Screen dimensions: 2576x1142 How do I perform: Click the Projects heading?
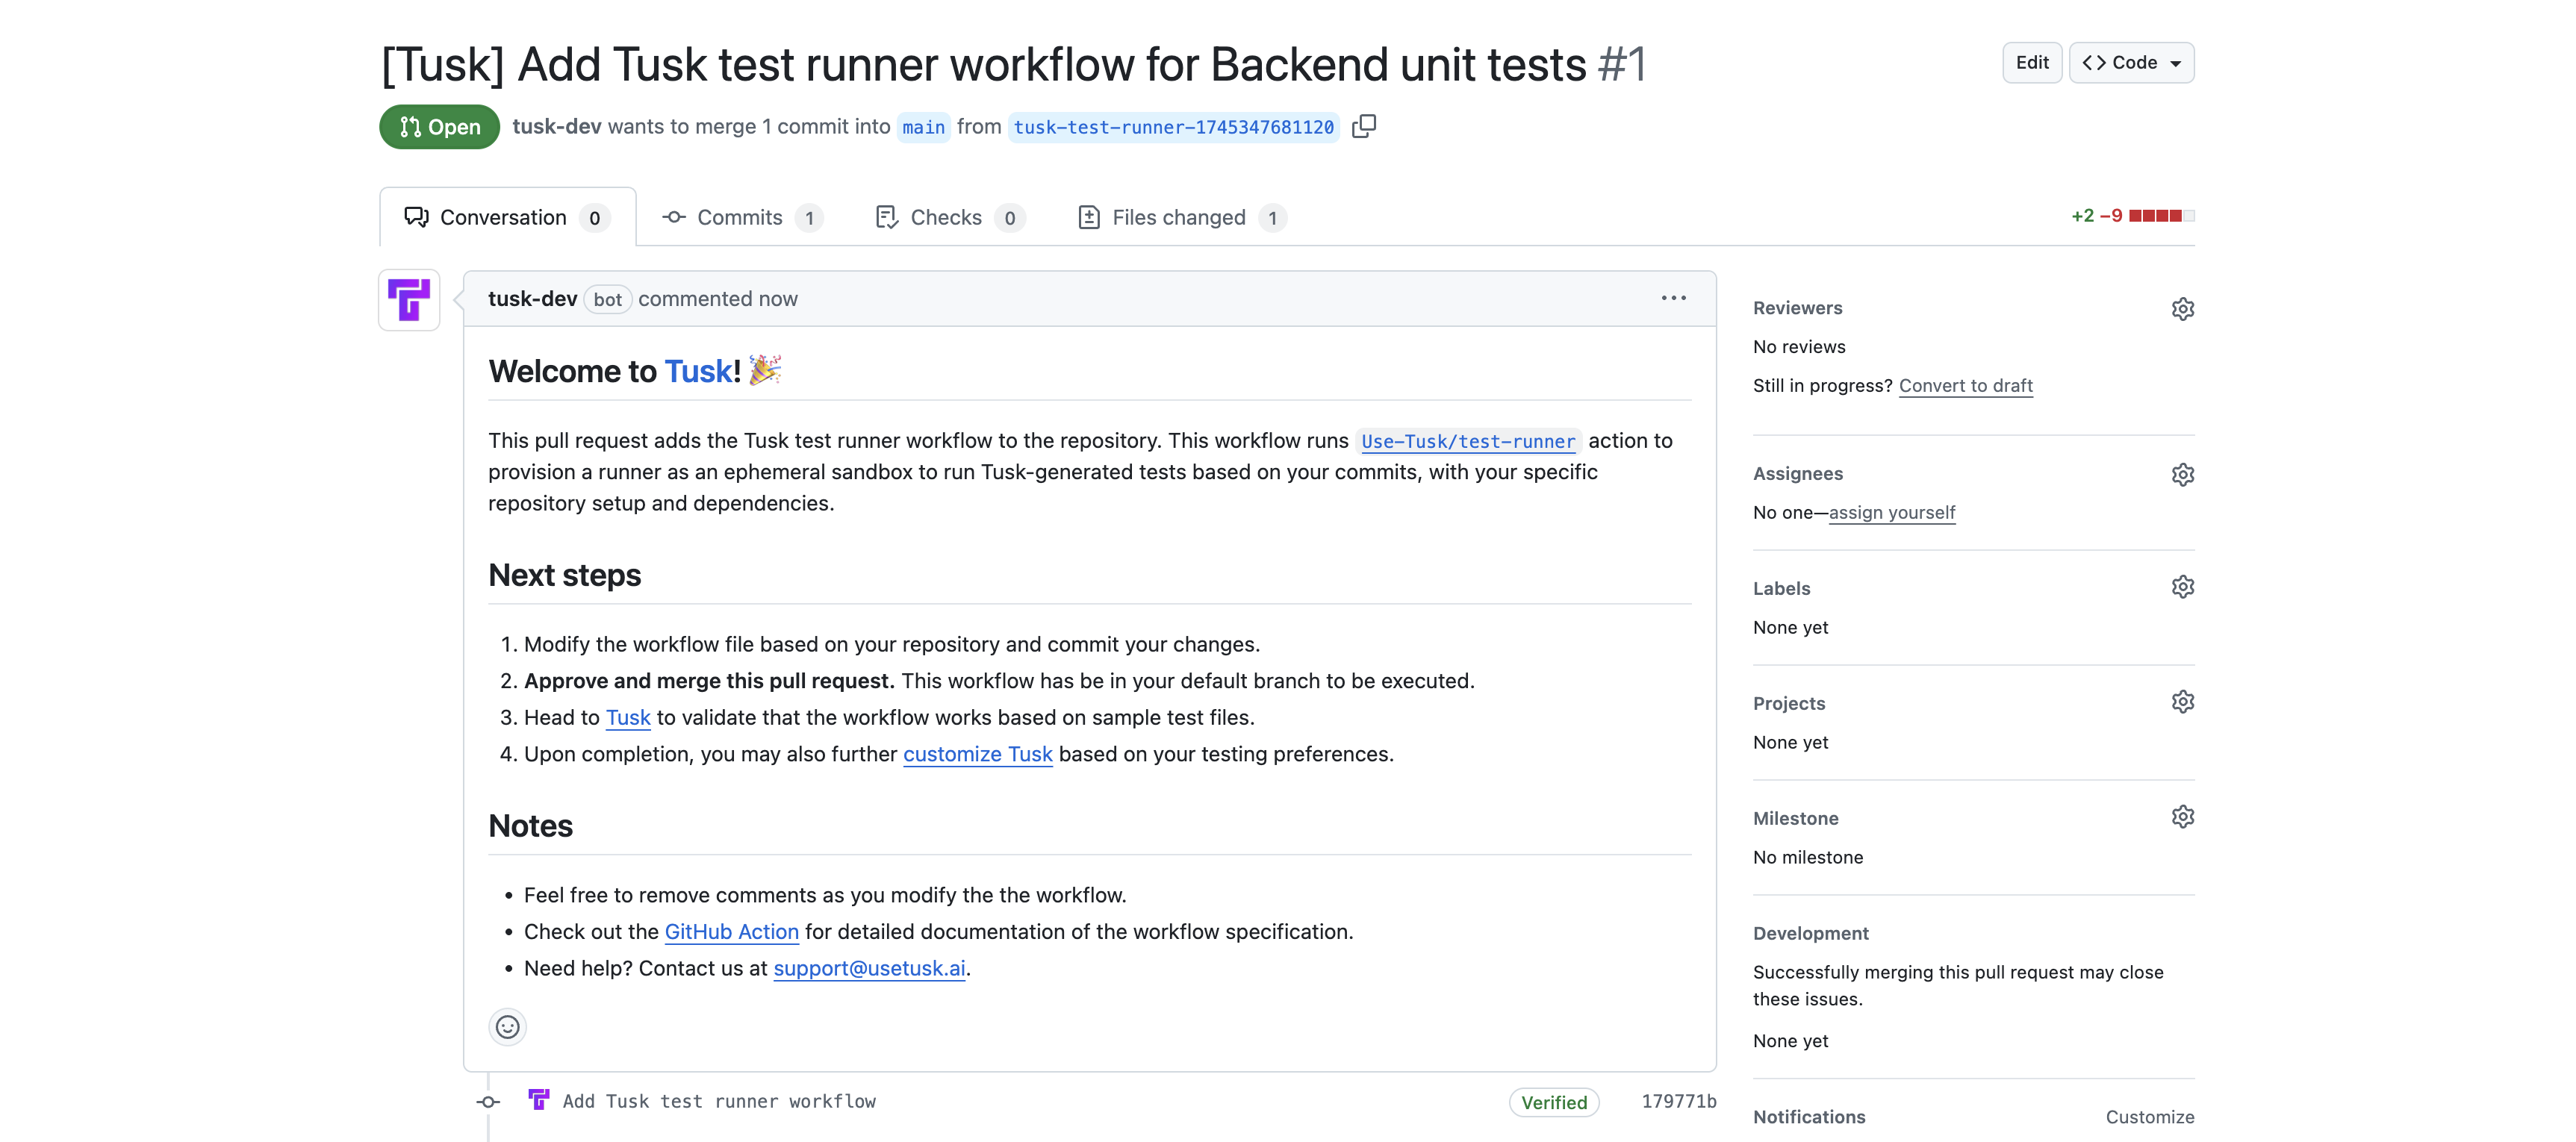click(1789, 703)
